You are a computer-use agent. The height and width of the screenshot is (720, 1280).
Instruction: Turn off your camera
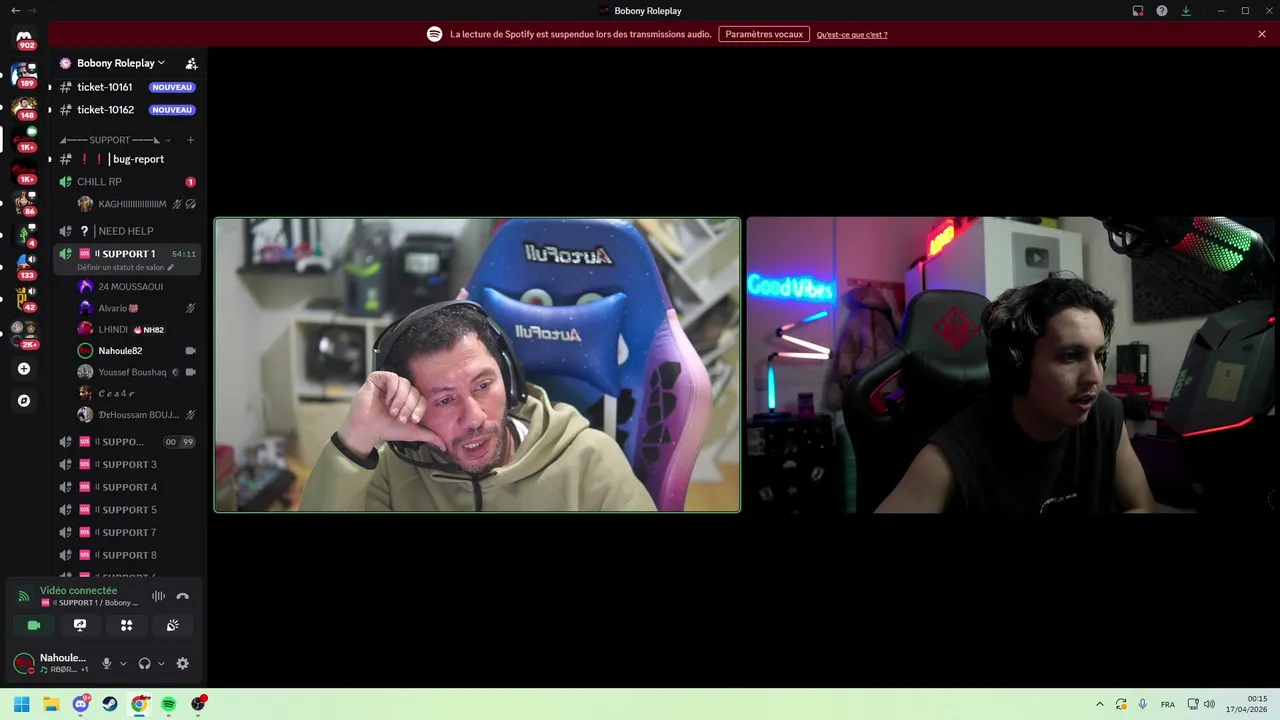click(x=33, y=625)
